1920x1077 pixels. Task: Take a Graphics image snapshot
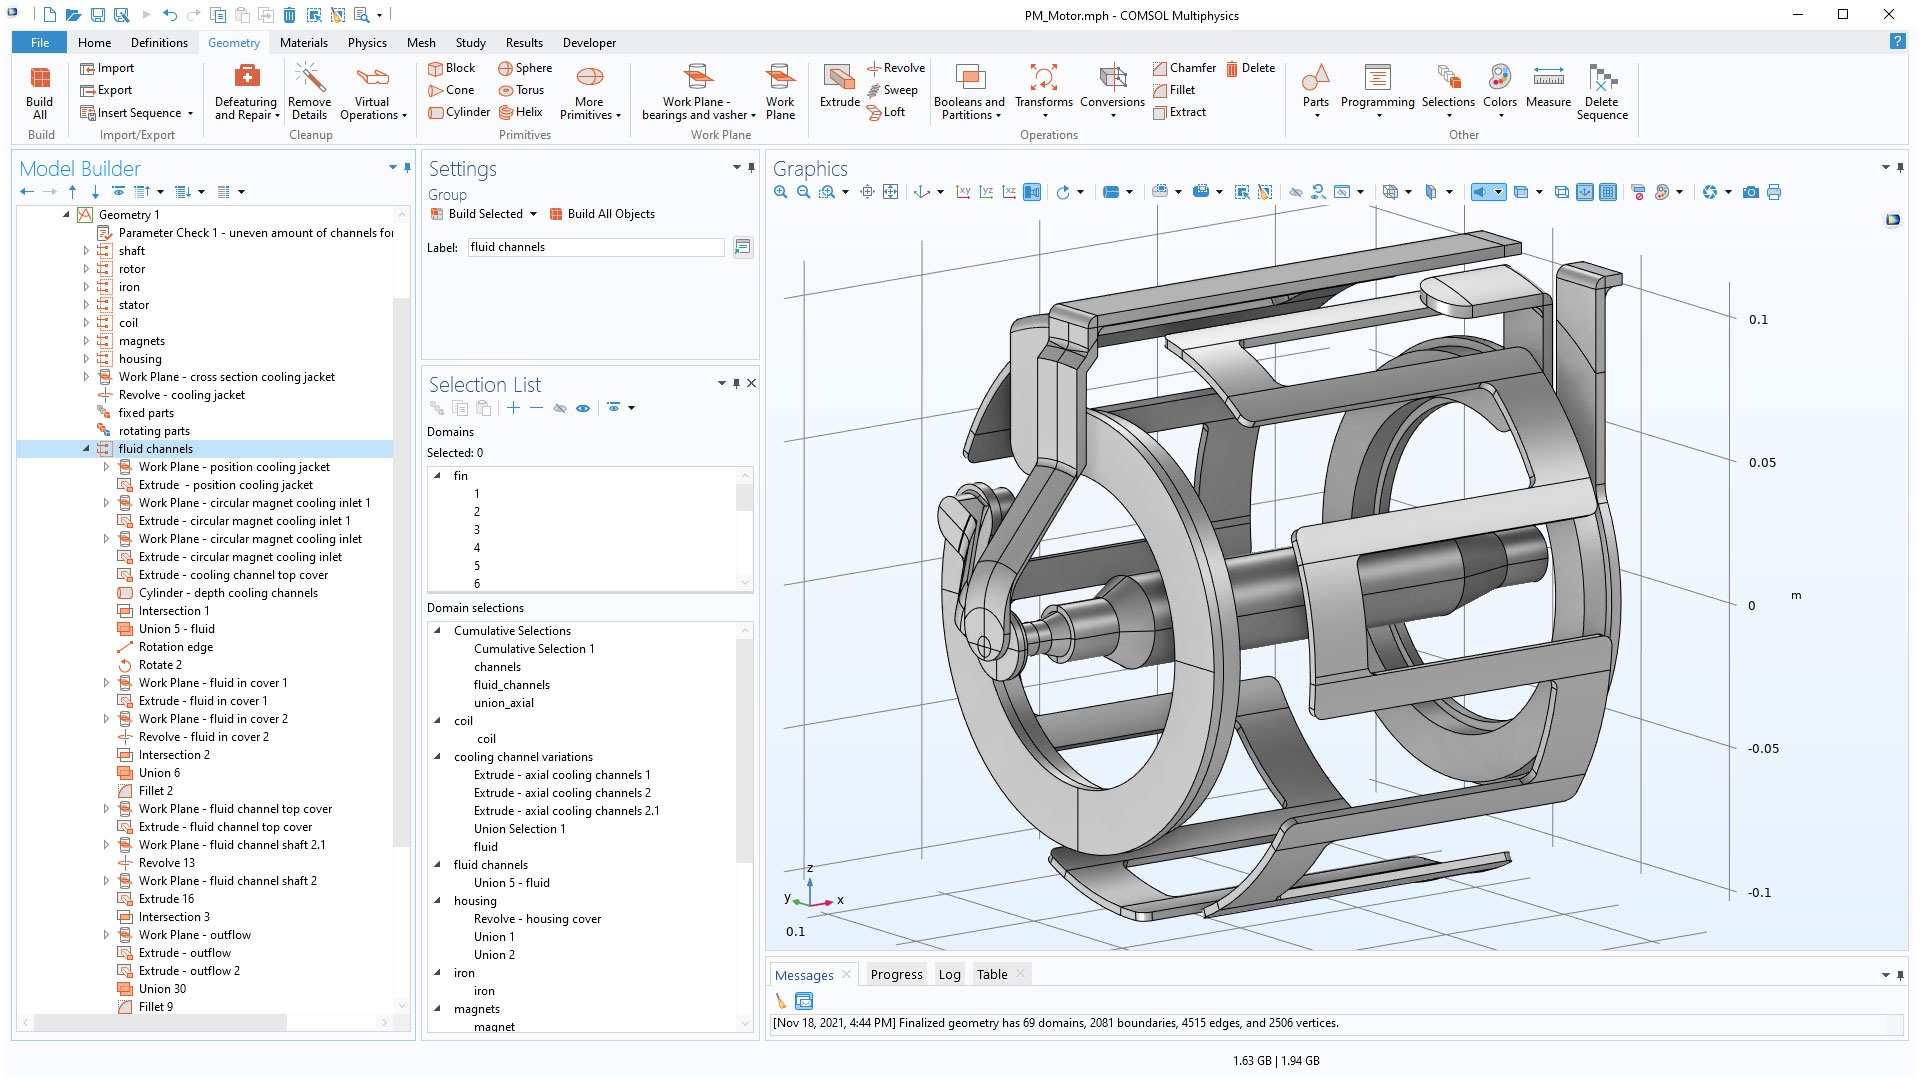1750,192
